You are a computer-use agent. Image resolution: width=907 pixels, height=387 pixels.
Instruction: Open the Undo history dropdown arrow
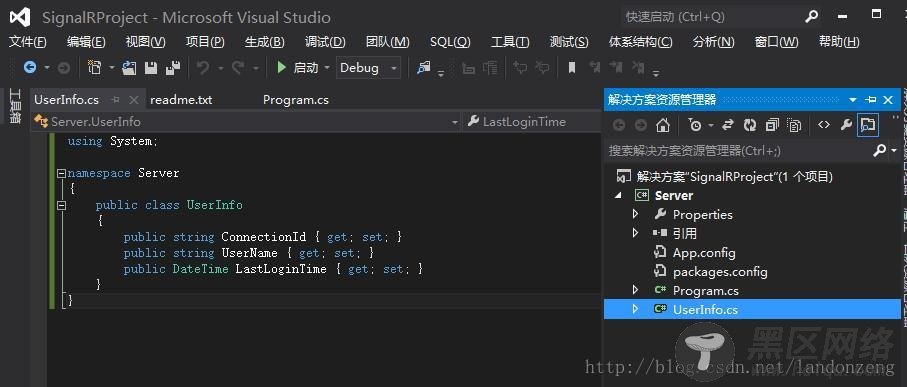click(220, 68)
